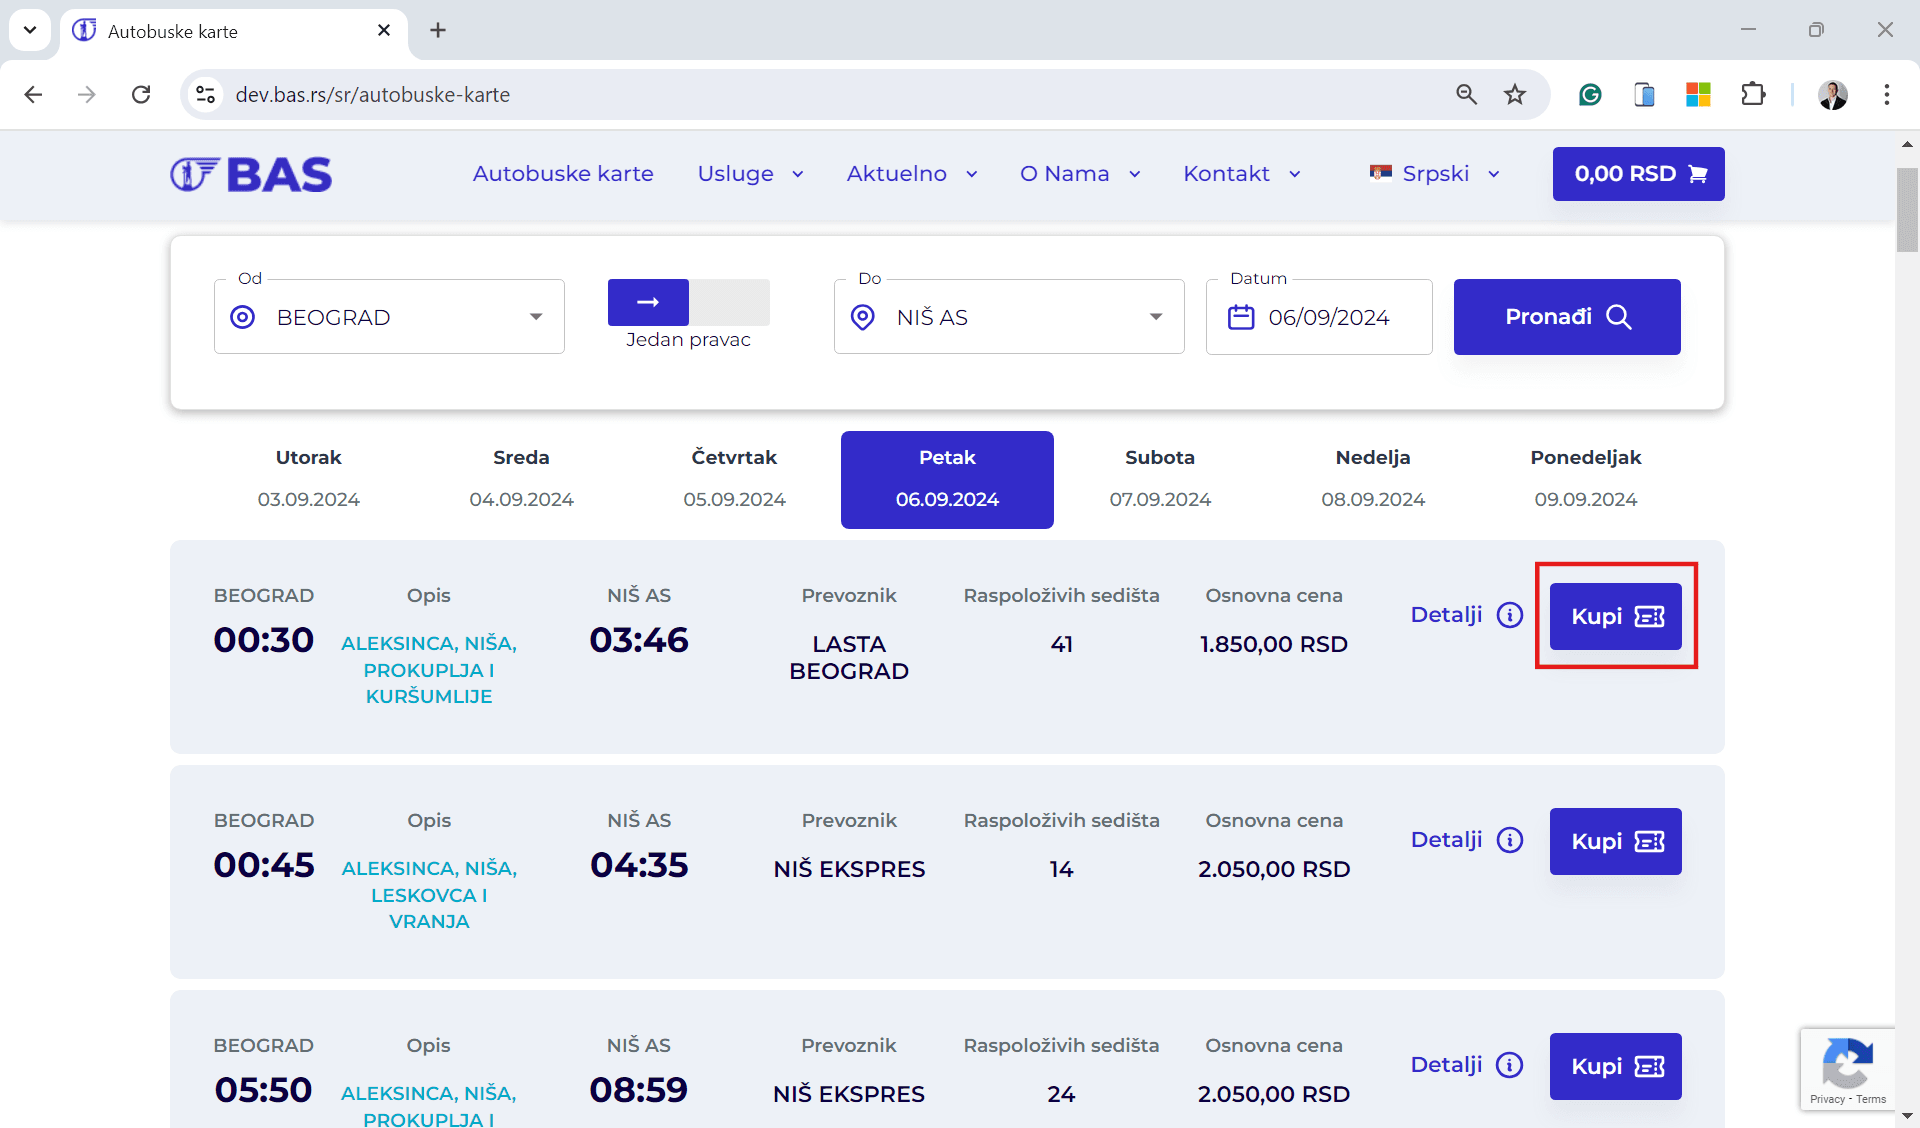Click the route description ALEKSINCA, NIŠA, PROKUPLJA I KURŠUMLIJE

point(429,670)
